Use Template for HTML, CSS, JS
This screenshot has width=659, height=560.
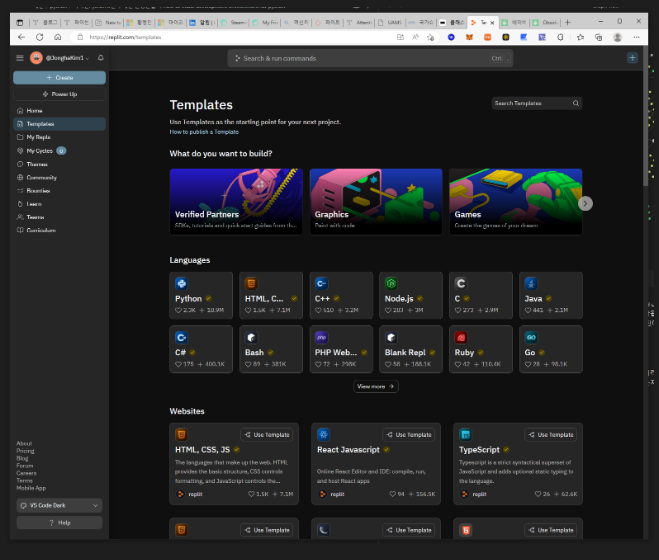pyautogui.click(x=267, y=435)
